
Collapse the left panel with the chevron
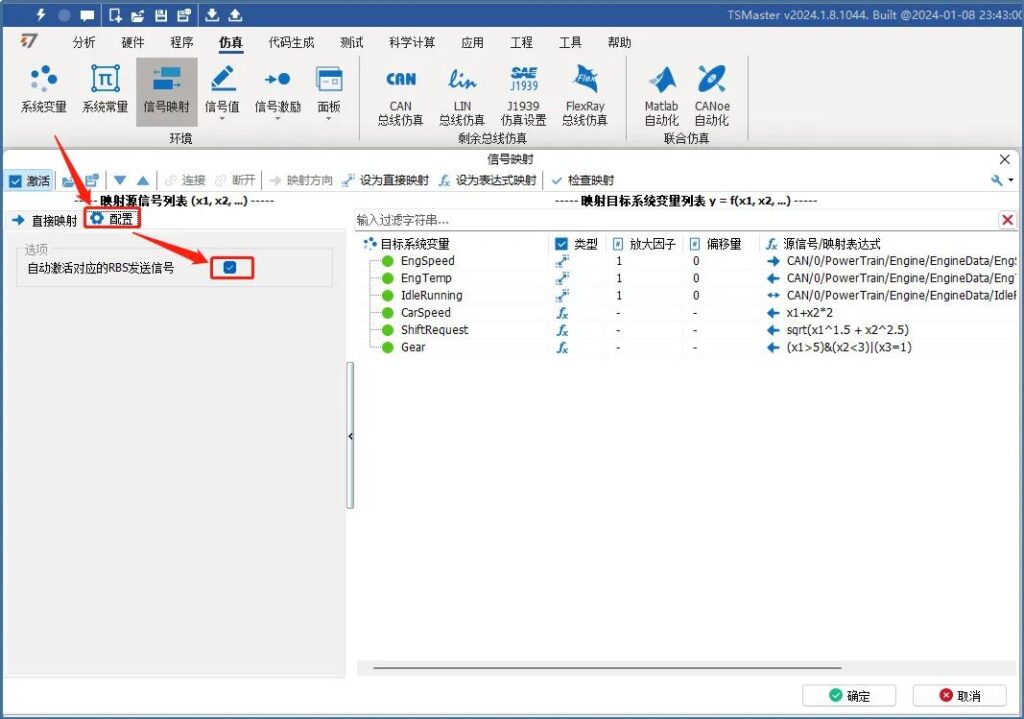tap(351, 436)
